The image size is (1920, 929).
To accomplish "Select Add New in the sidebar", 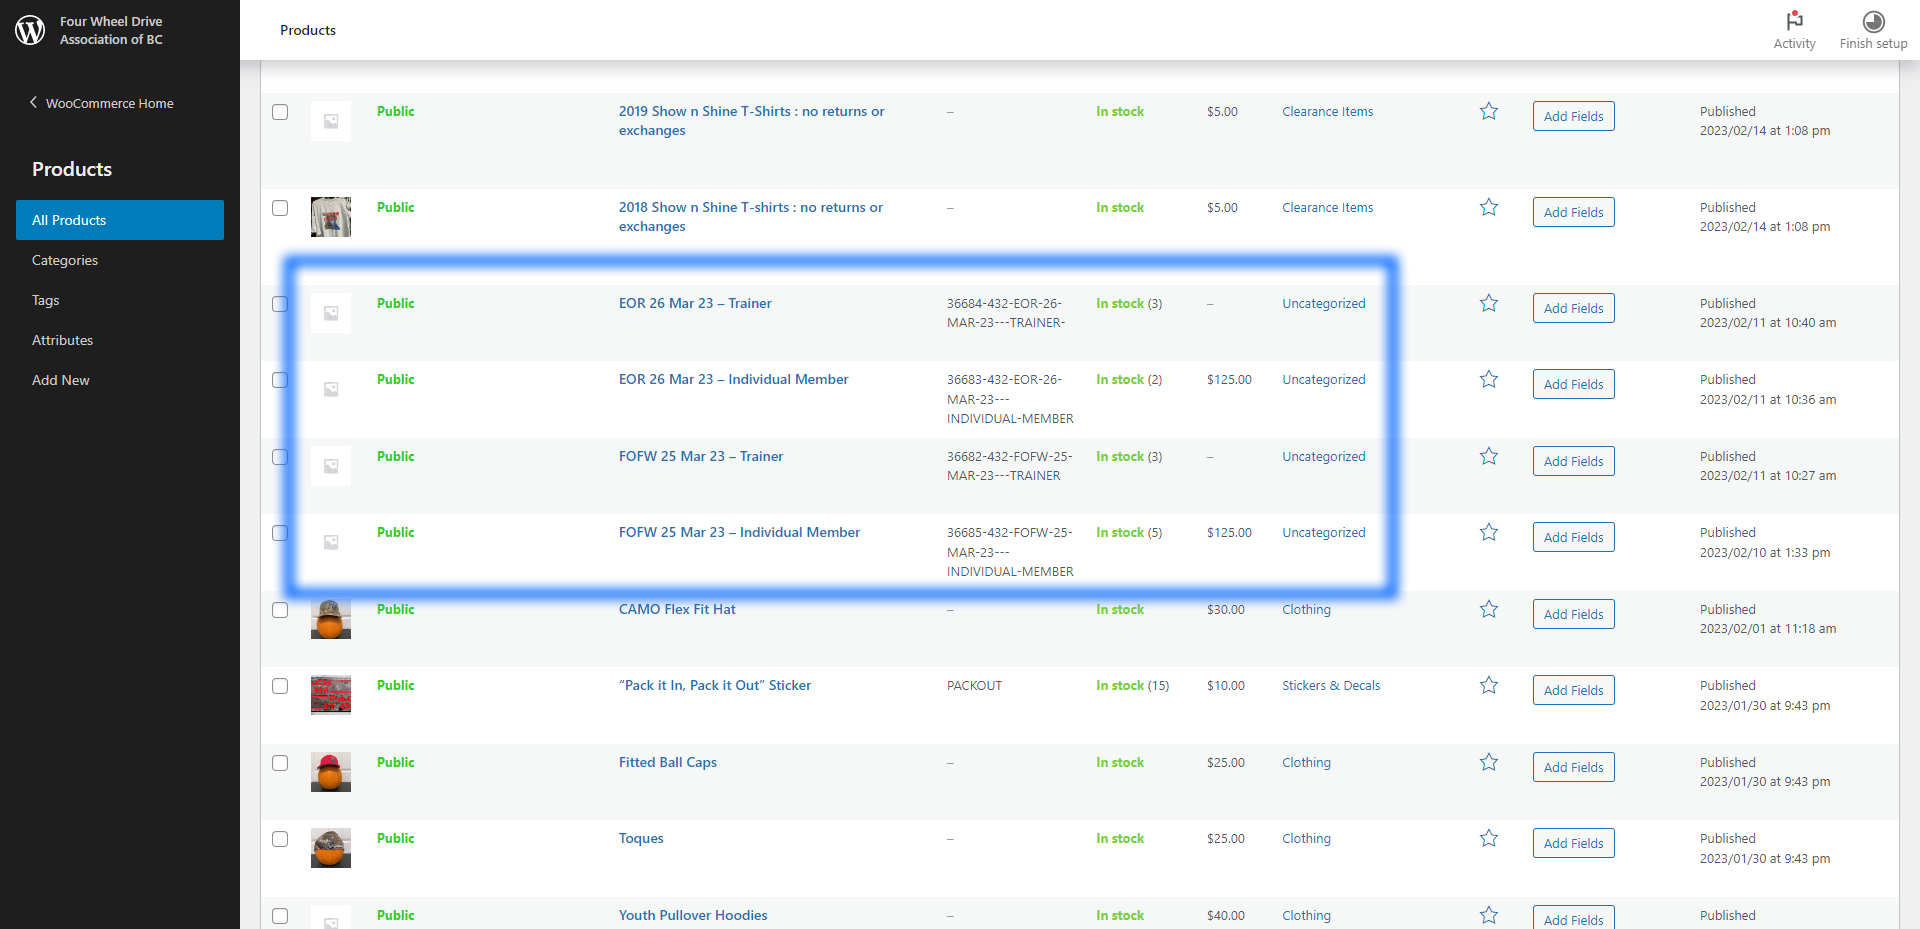I will click(61, 380).
